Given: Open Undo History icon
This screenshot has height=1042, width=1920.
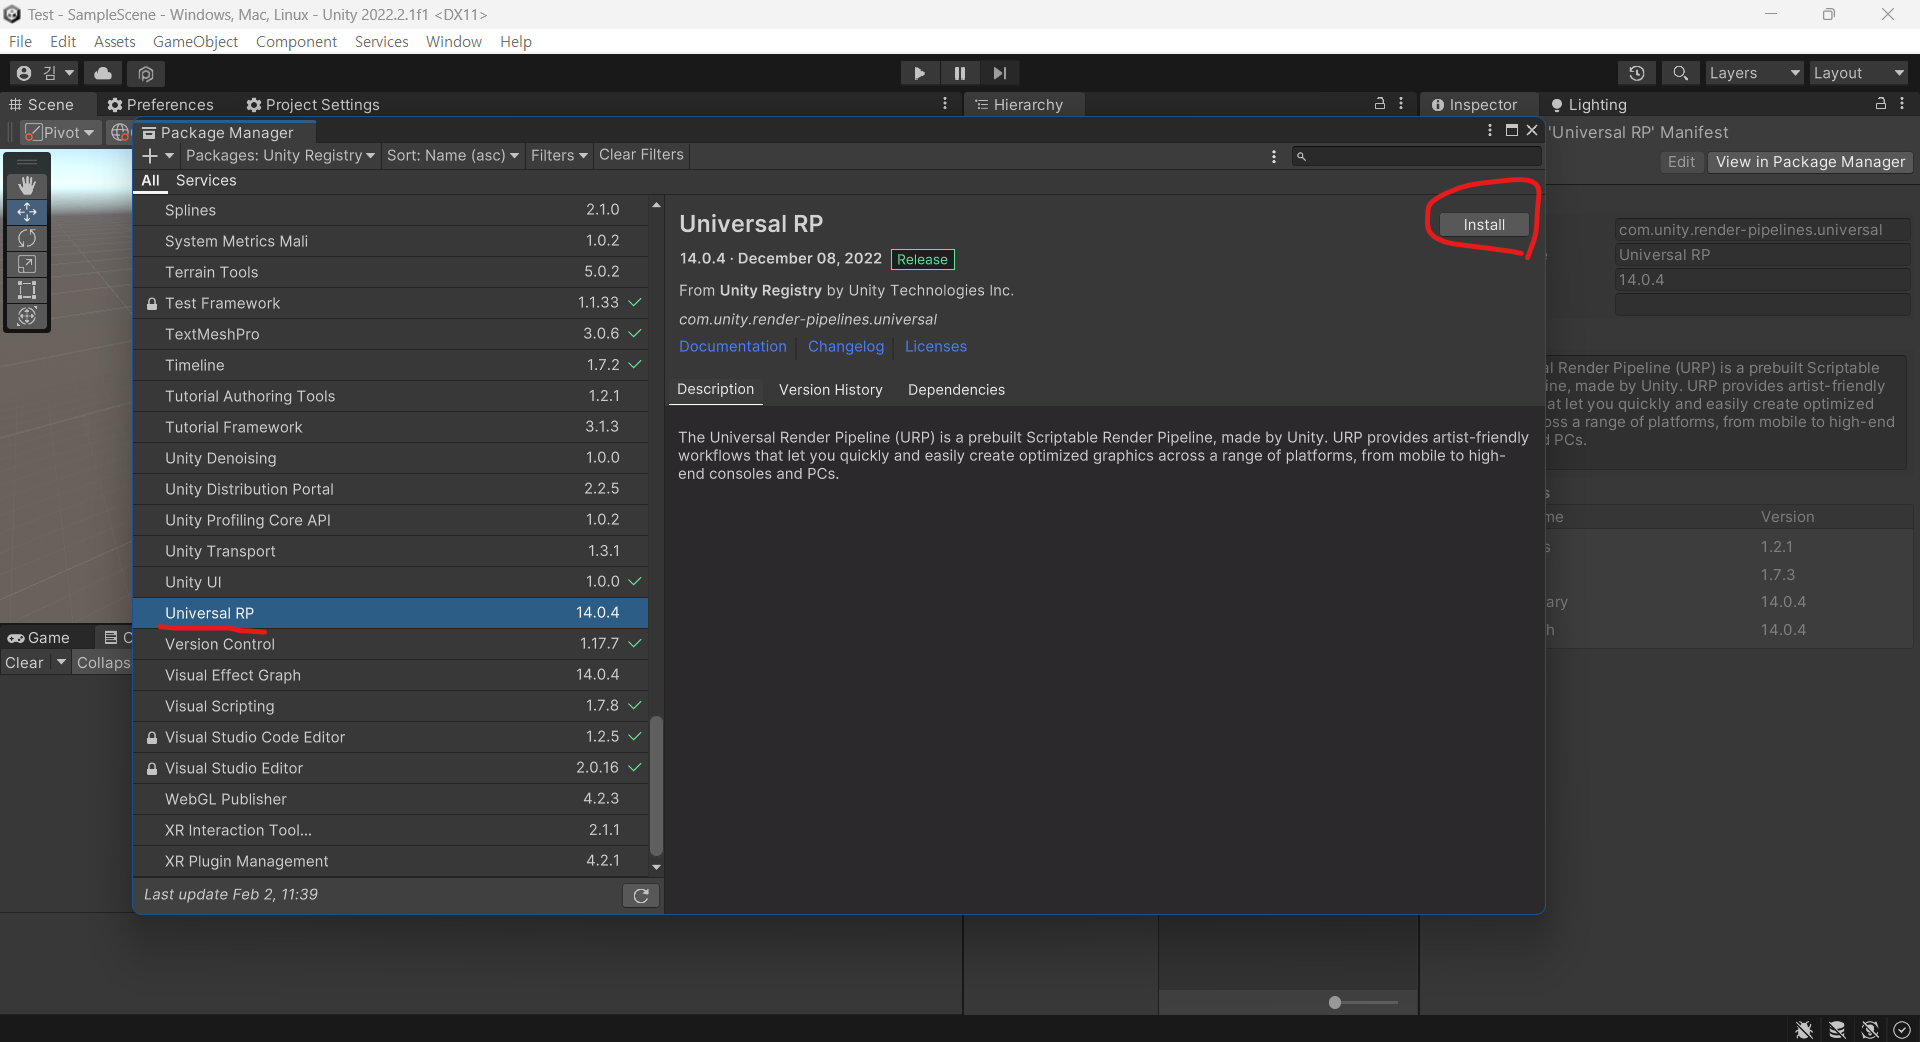Looking at the screenshot, I should (x=1637, y=73).
